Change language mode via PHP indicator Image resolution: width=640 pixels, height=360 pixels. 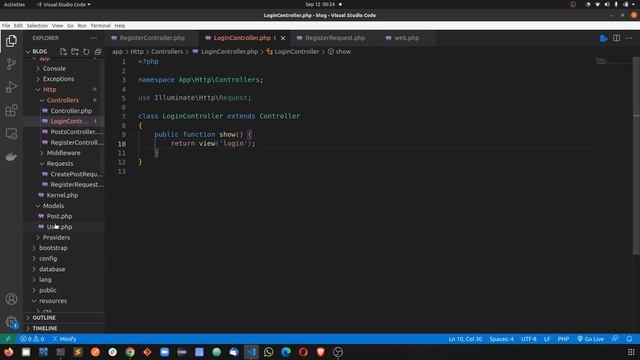click(563, 339)
